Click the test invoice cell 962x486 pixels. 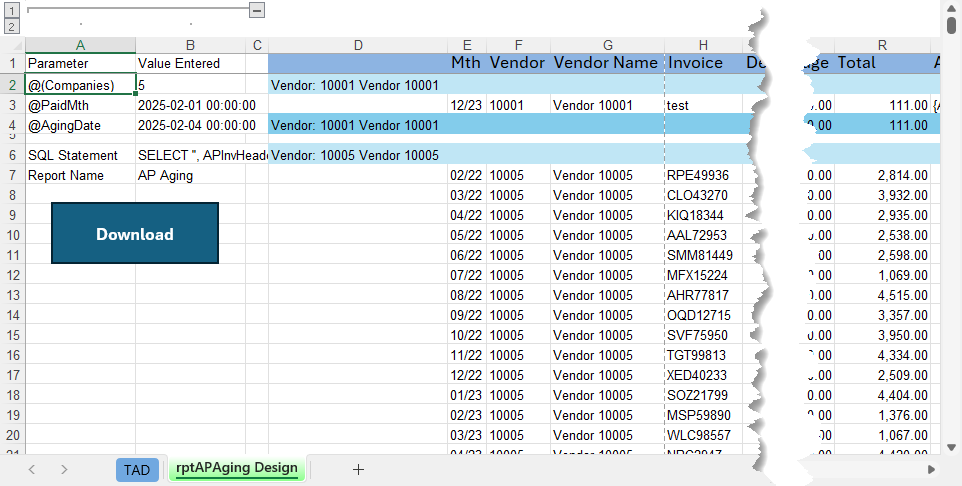coord(703,105)
